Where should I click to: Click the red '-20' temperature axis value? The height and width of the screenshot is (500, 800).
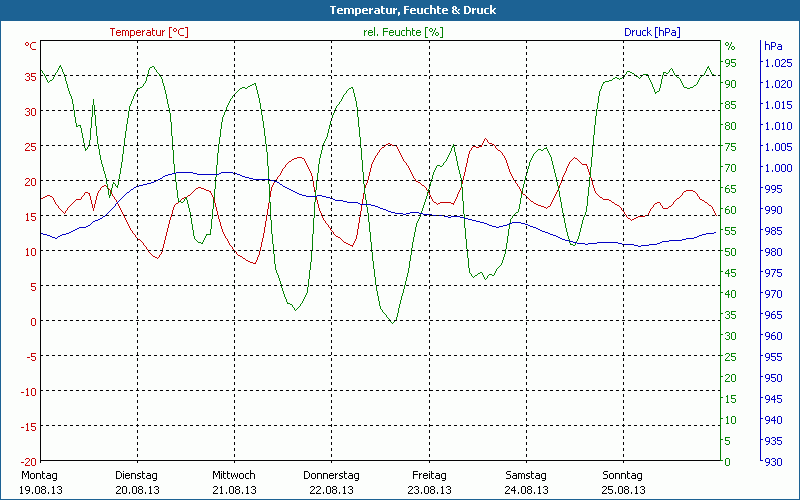(x=29, y=462)
